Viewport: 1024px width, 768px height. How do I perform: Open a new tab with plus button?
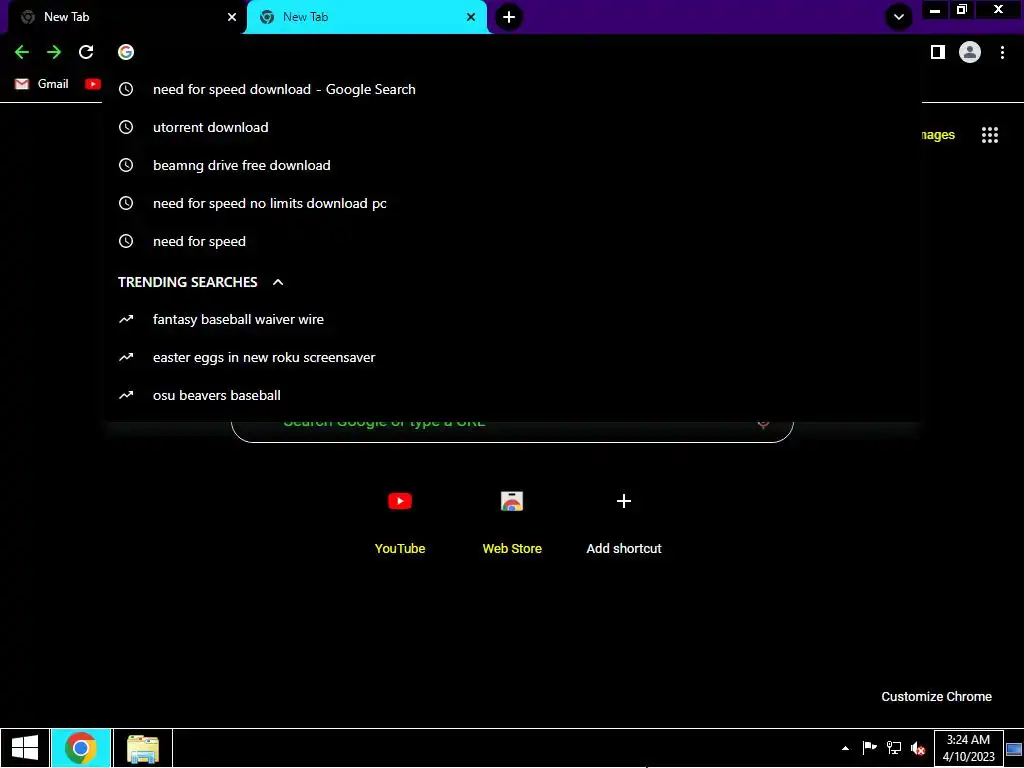click(509, 17)
